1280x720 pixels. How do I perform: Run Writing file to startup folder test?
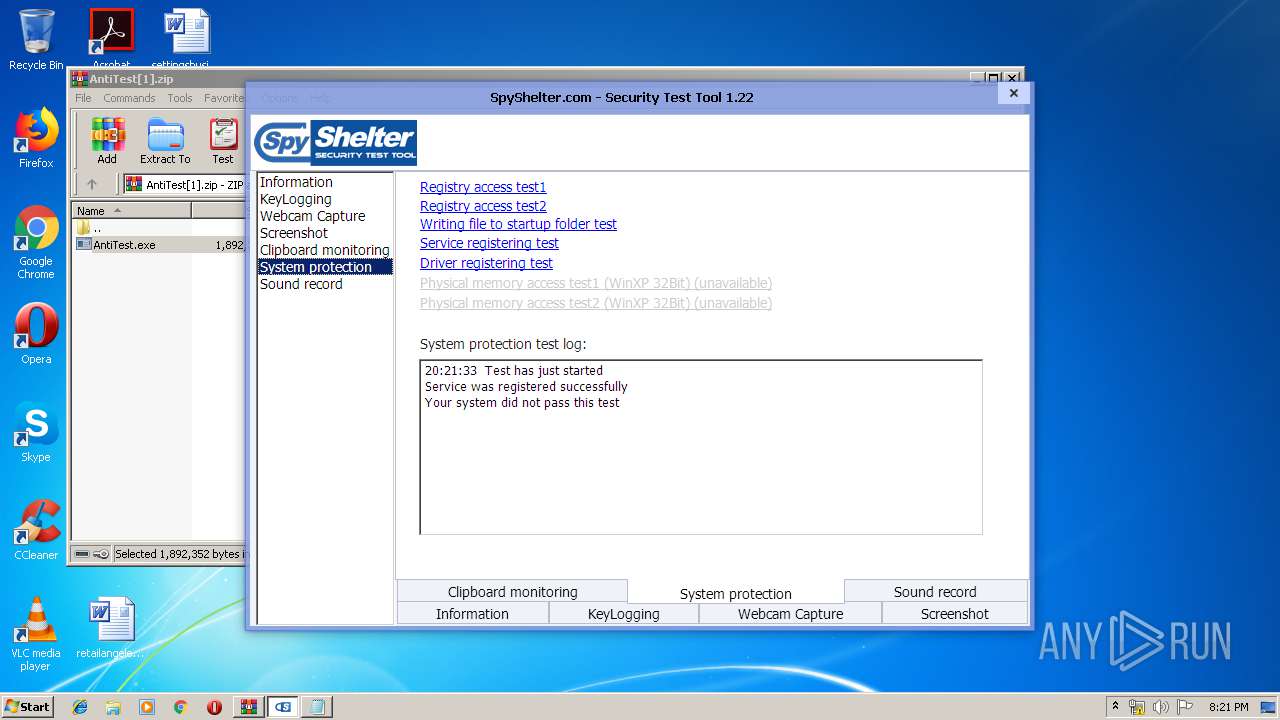[518, 224]
